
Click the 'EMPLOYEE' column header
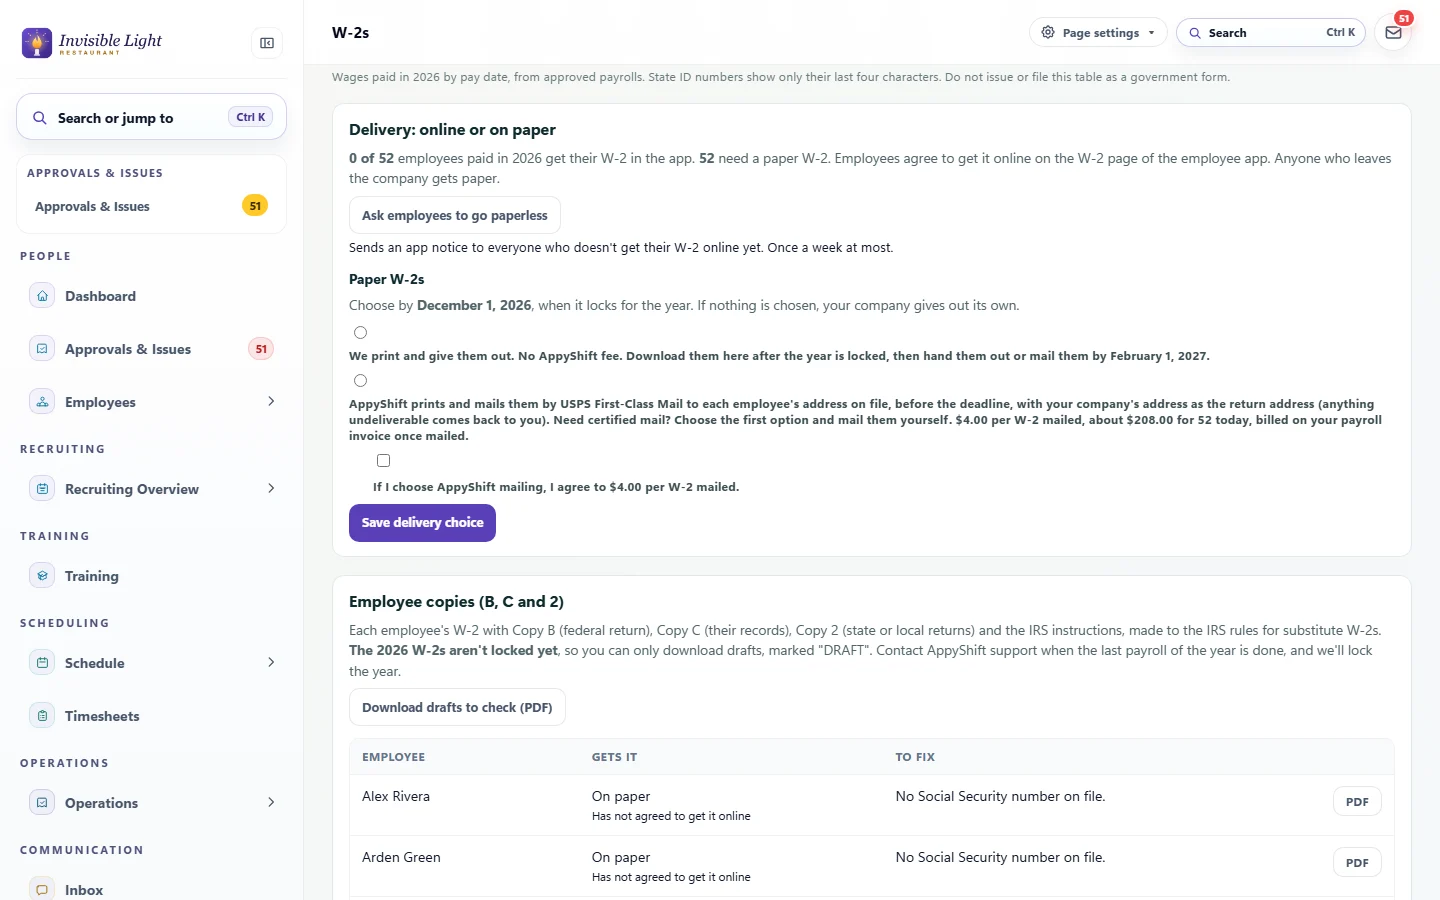(x=393, y=757)
